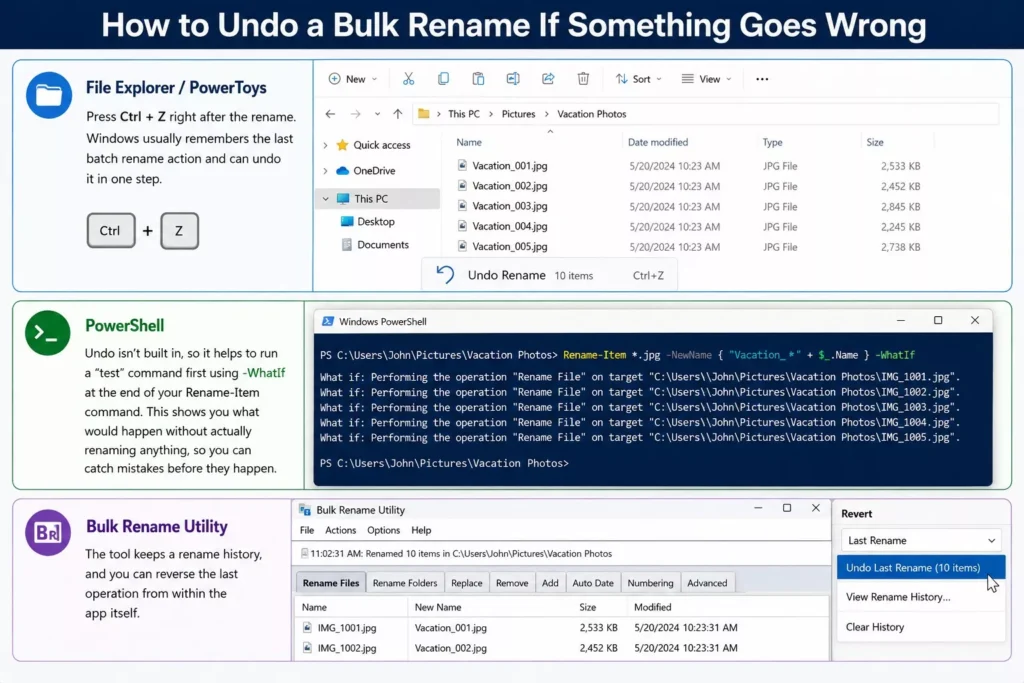Go back with the left arrow
This screenshot has width=1024, height=683.
pyautogui.click(x=330, y=114)
